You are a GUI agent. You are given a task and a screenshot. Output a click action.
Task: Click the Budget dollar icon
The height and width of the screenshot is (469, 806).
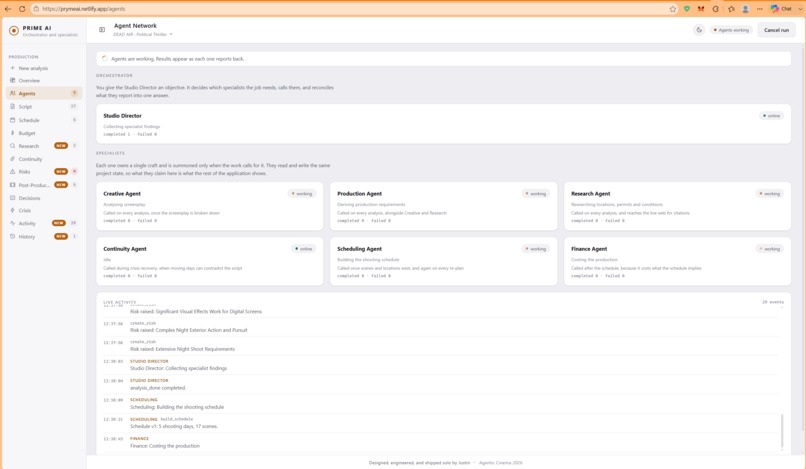coord(12,133)
